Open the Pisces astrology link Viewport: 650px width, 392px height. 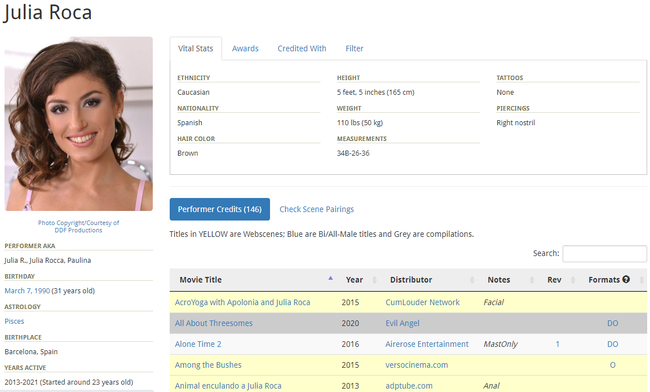(14, 321)
